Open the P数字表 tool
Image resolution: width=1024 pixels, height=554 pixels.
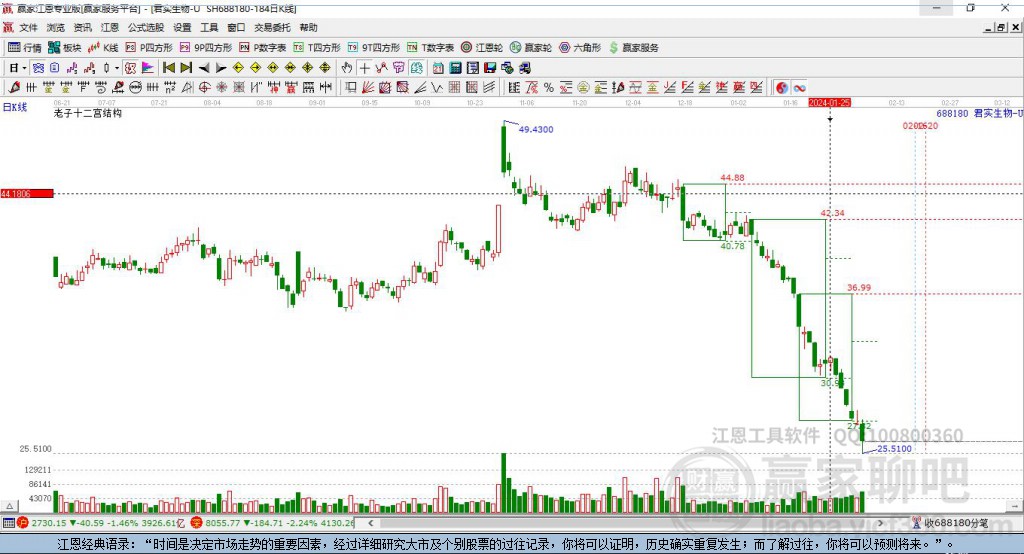coord(263,48)
